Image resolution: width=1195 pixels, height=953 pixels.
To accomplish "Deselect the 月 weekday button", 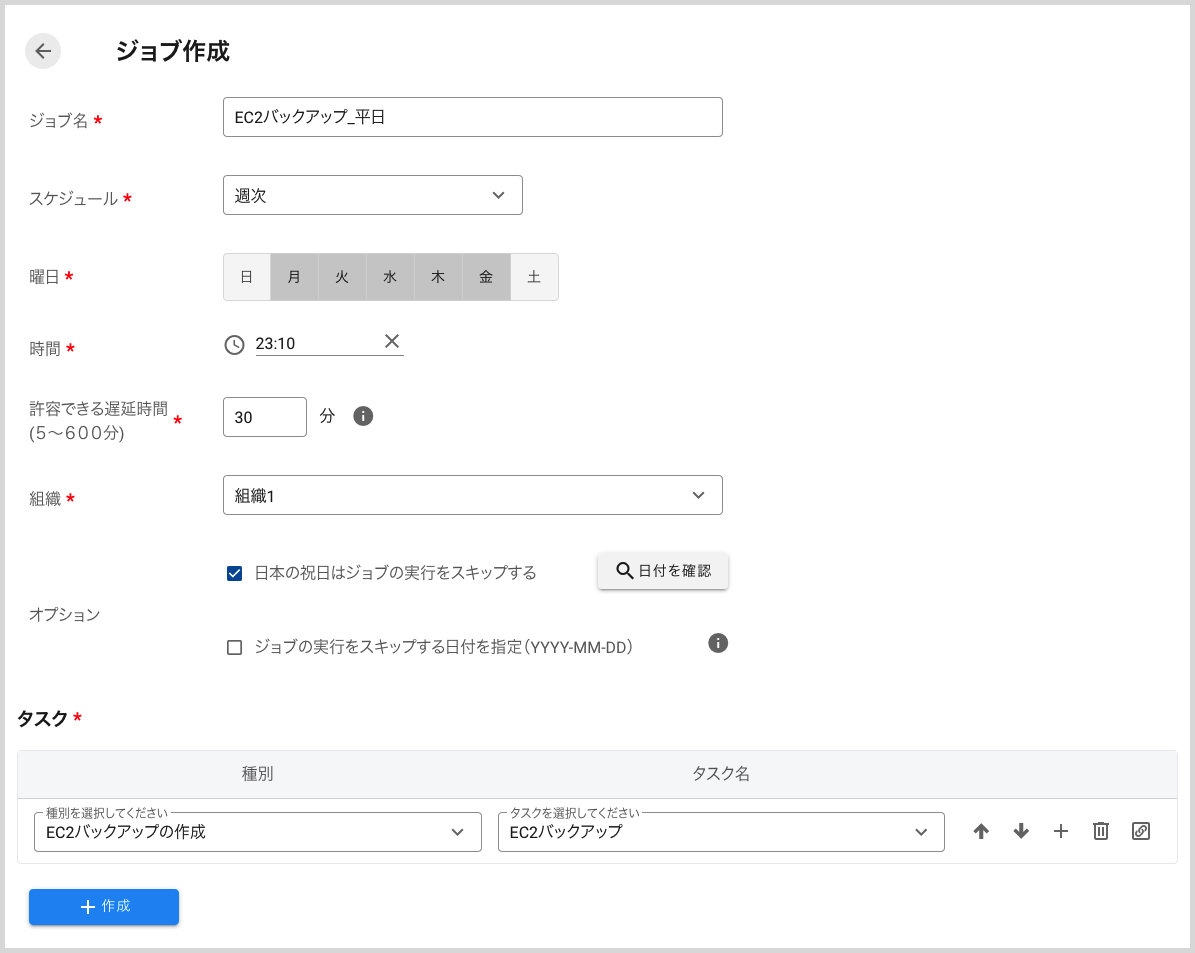I will point(294,277).
